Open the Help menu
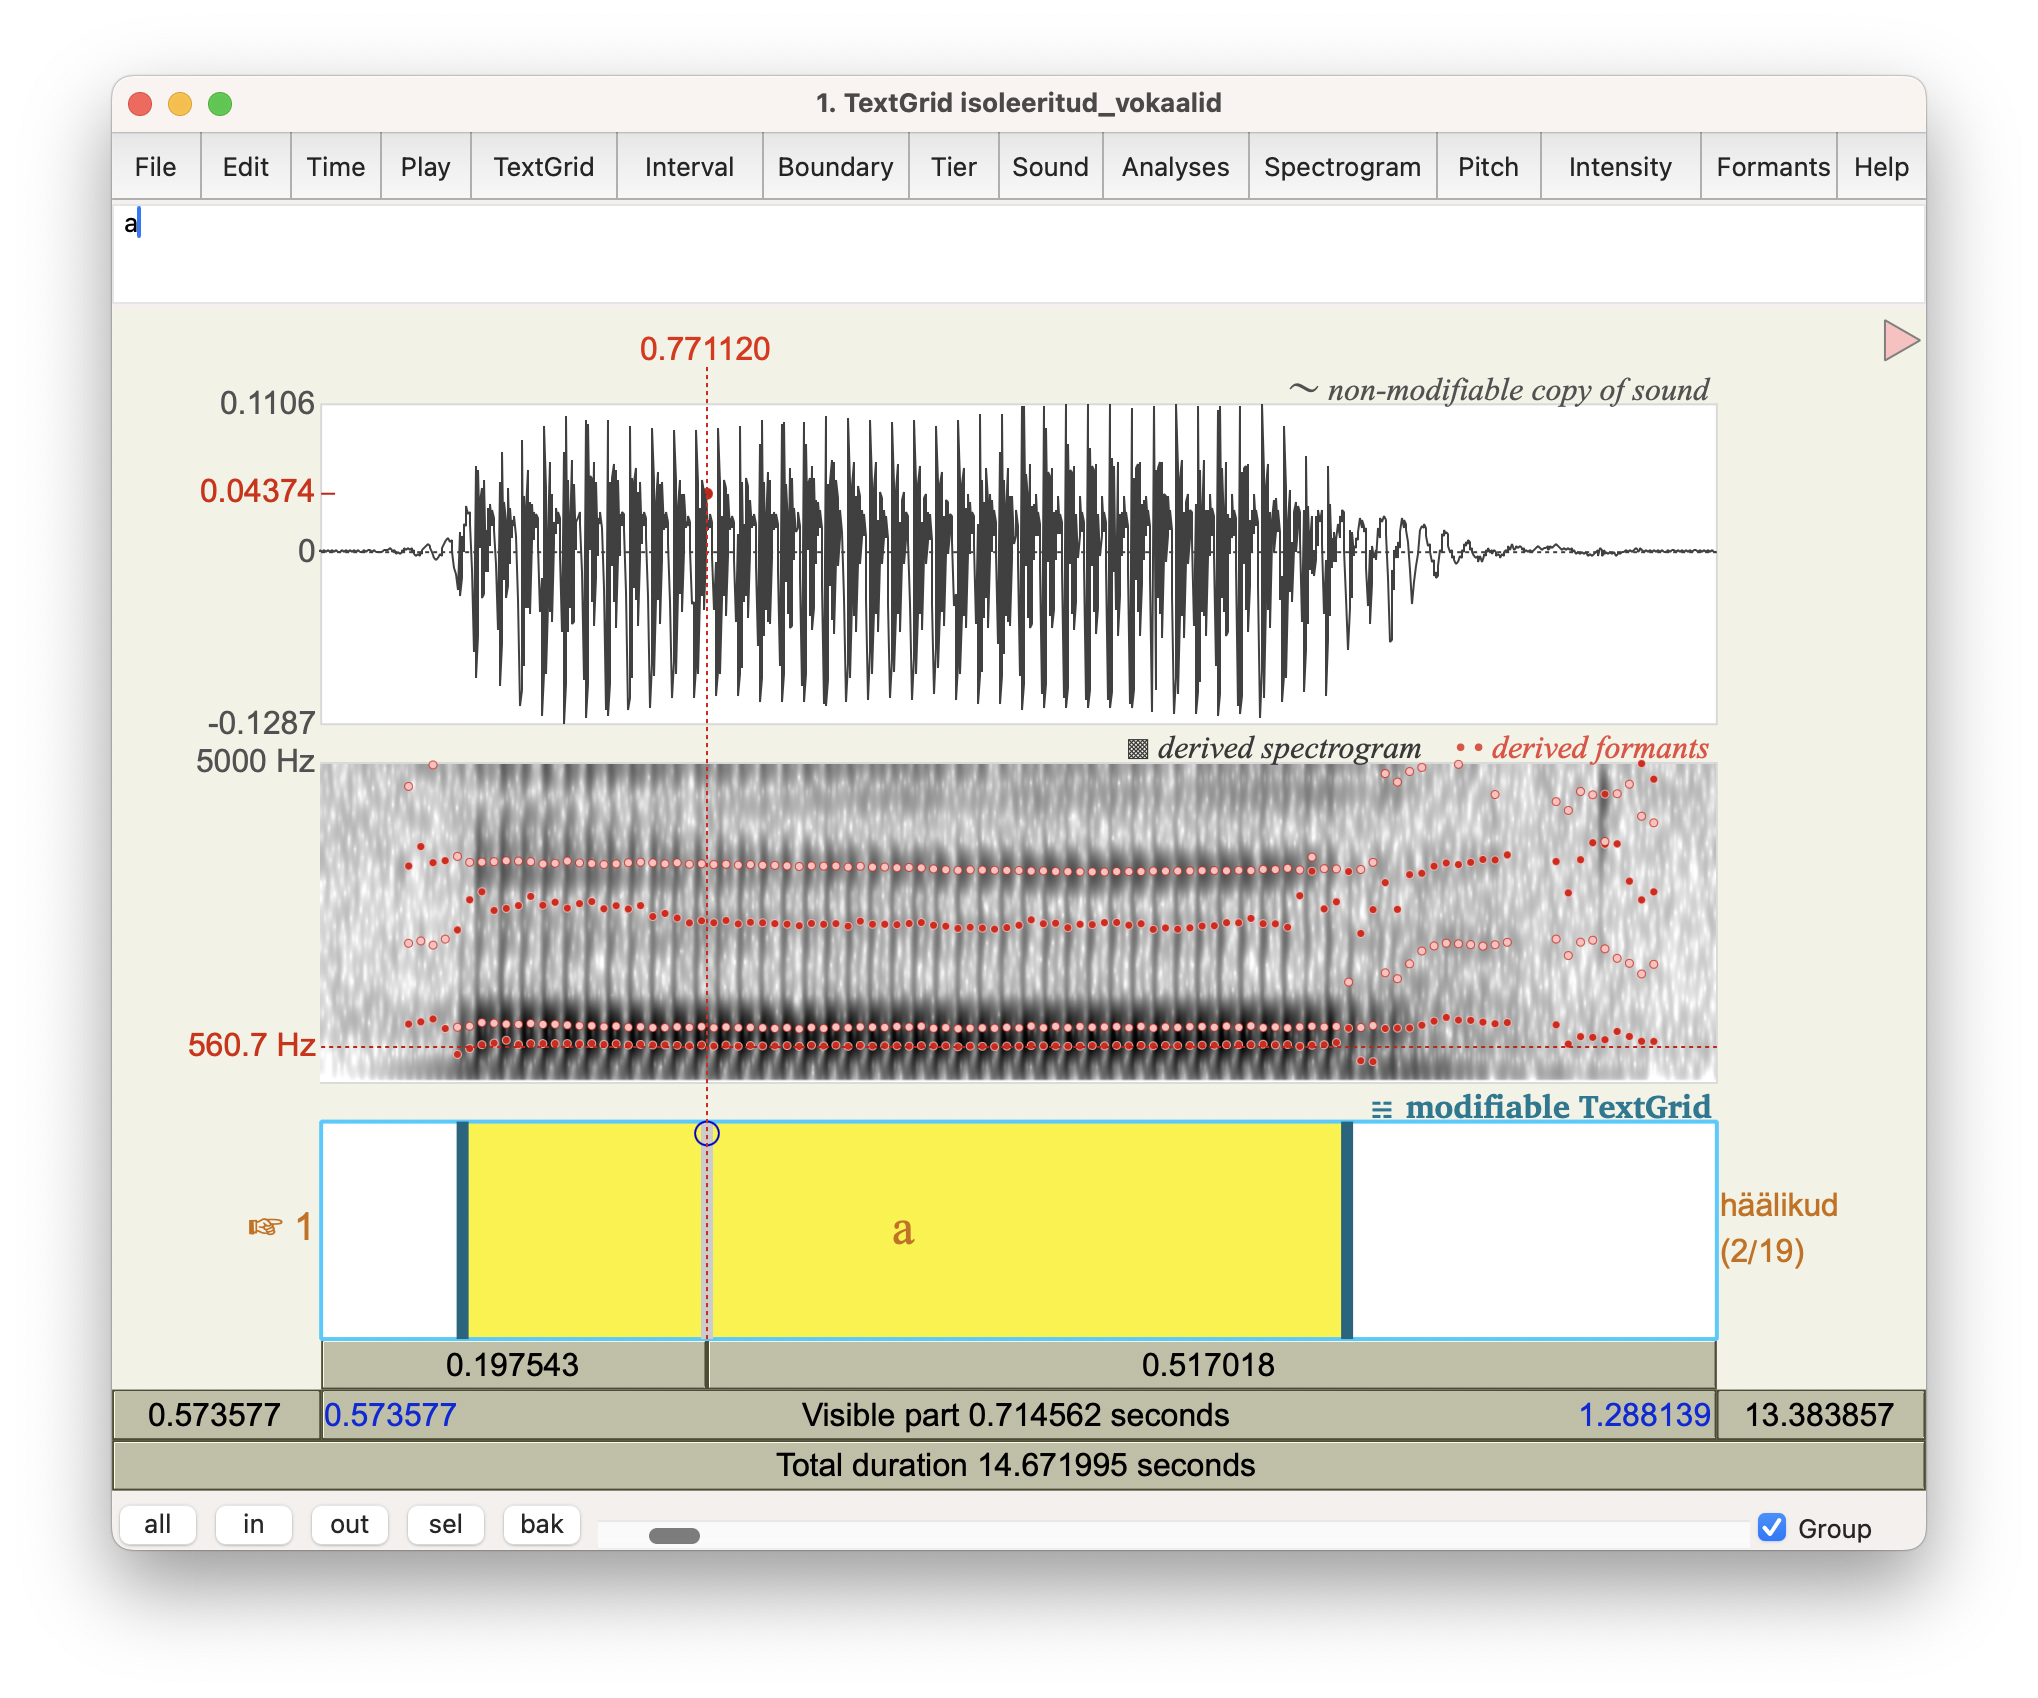Image resolution: width=2038 pixels, height=1698 pixels. 1882,167
